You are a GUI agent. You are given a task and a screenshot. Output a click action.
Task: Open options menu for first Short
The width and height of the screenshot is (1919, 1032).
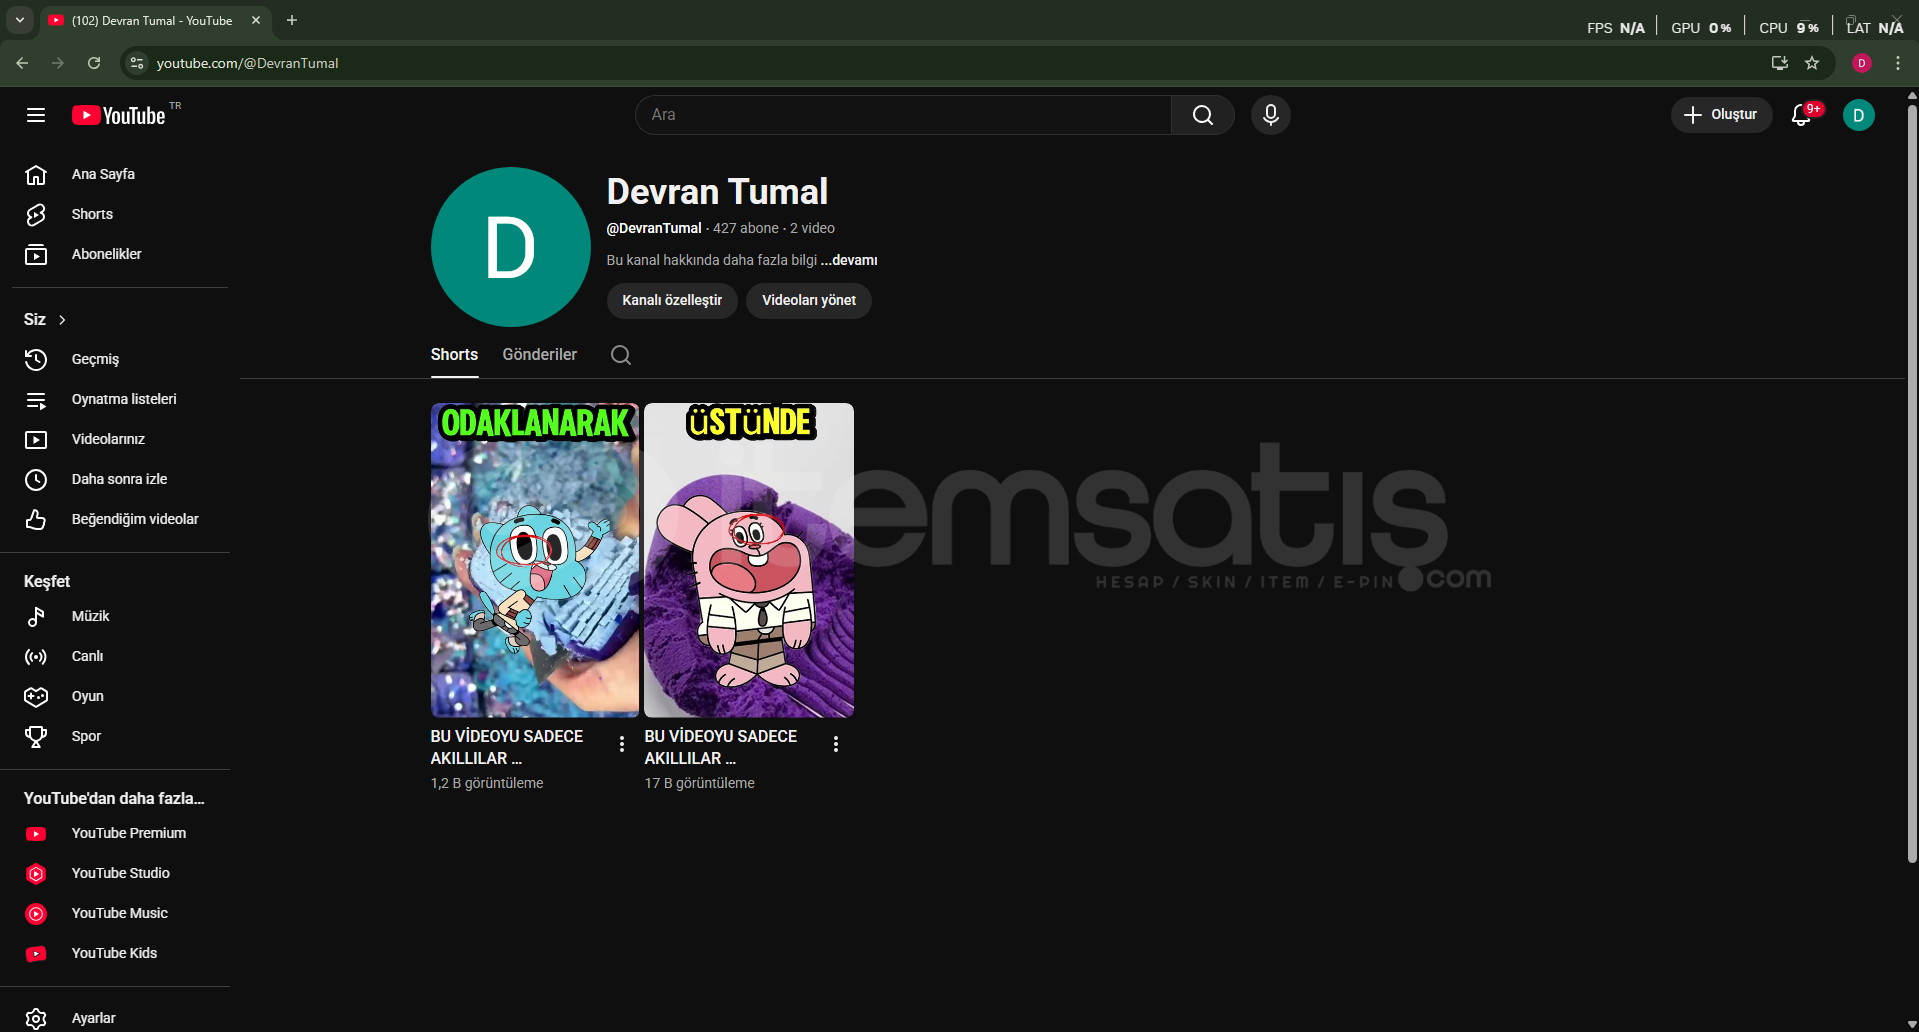(x=622, y=744)
